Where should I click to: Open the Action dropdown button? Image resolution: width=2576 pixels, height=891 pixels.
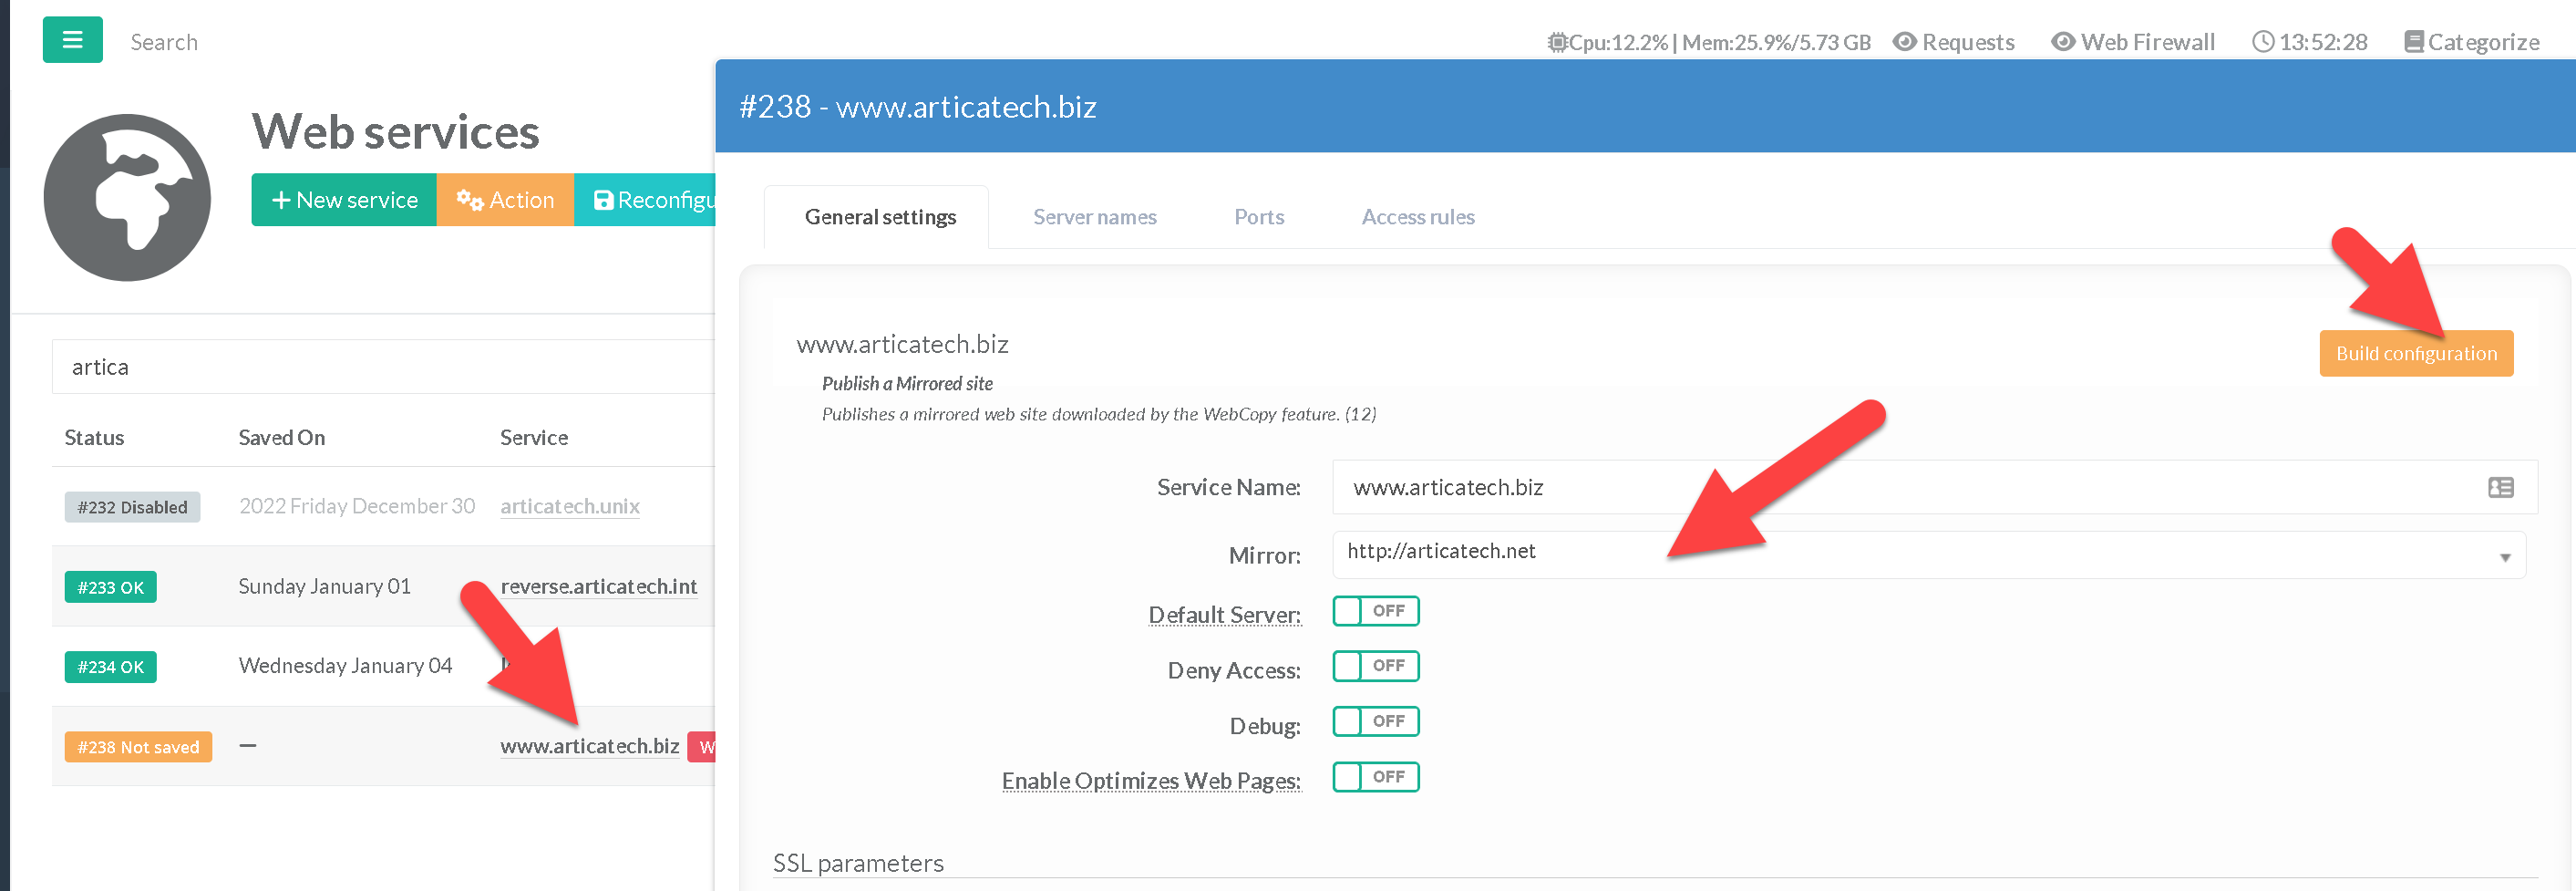(505, 200)
